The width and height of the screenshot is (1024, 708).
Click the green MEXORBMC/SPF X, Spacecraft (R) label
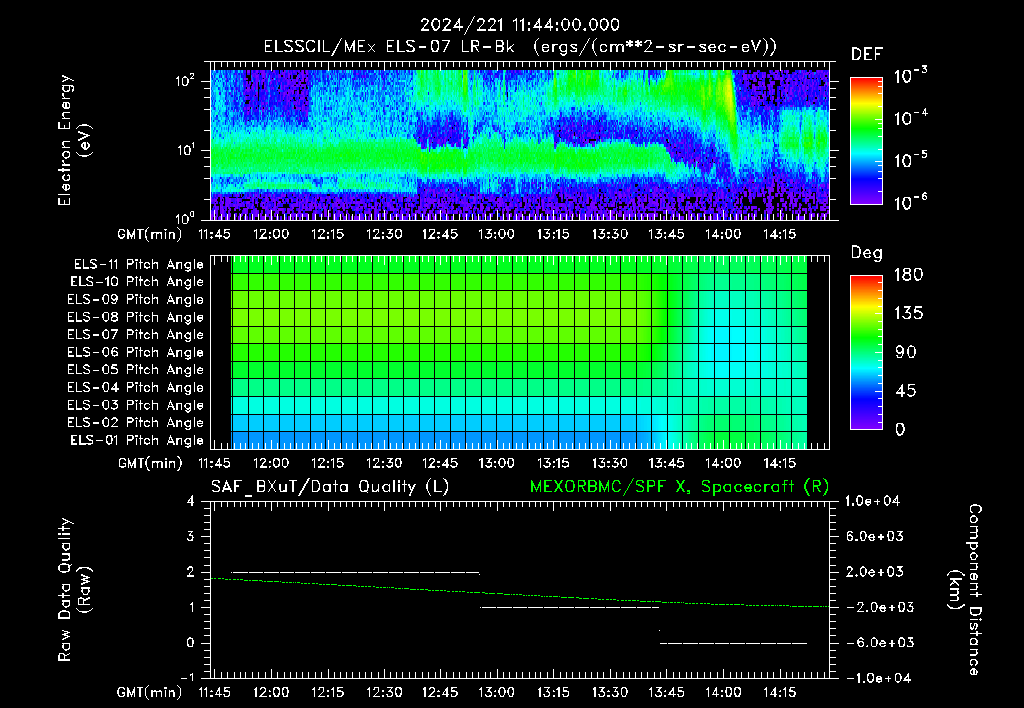[679, 487]
